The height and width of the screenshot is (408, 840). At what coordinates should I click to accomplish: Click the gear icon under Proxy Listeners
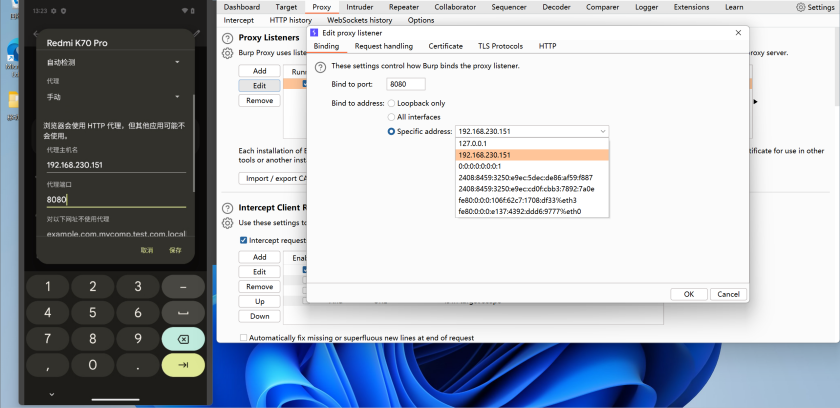(227, 52)
